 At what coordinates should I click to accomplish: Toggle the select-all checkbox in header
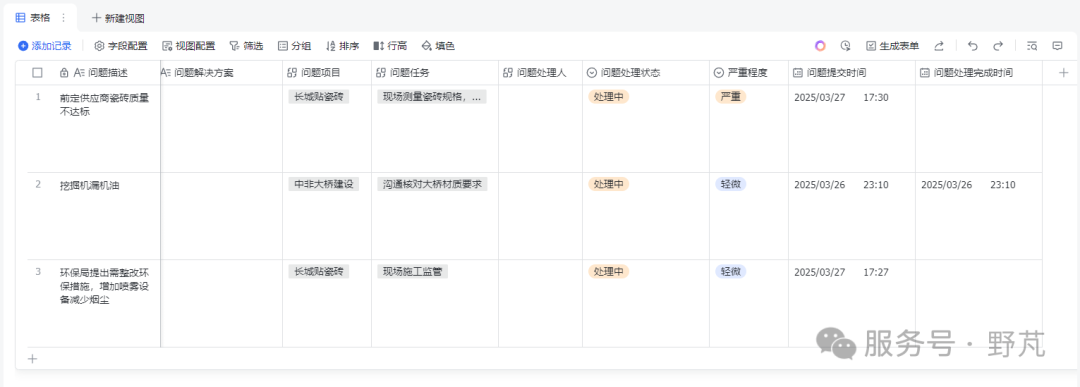(37, 72)
